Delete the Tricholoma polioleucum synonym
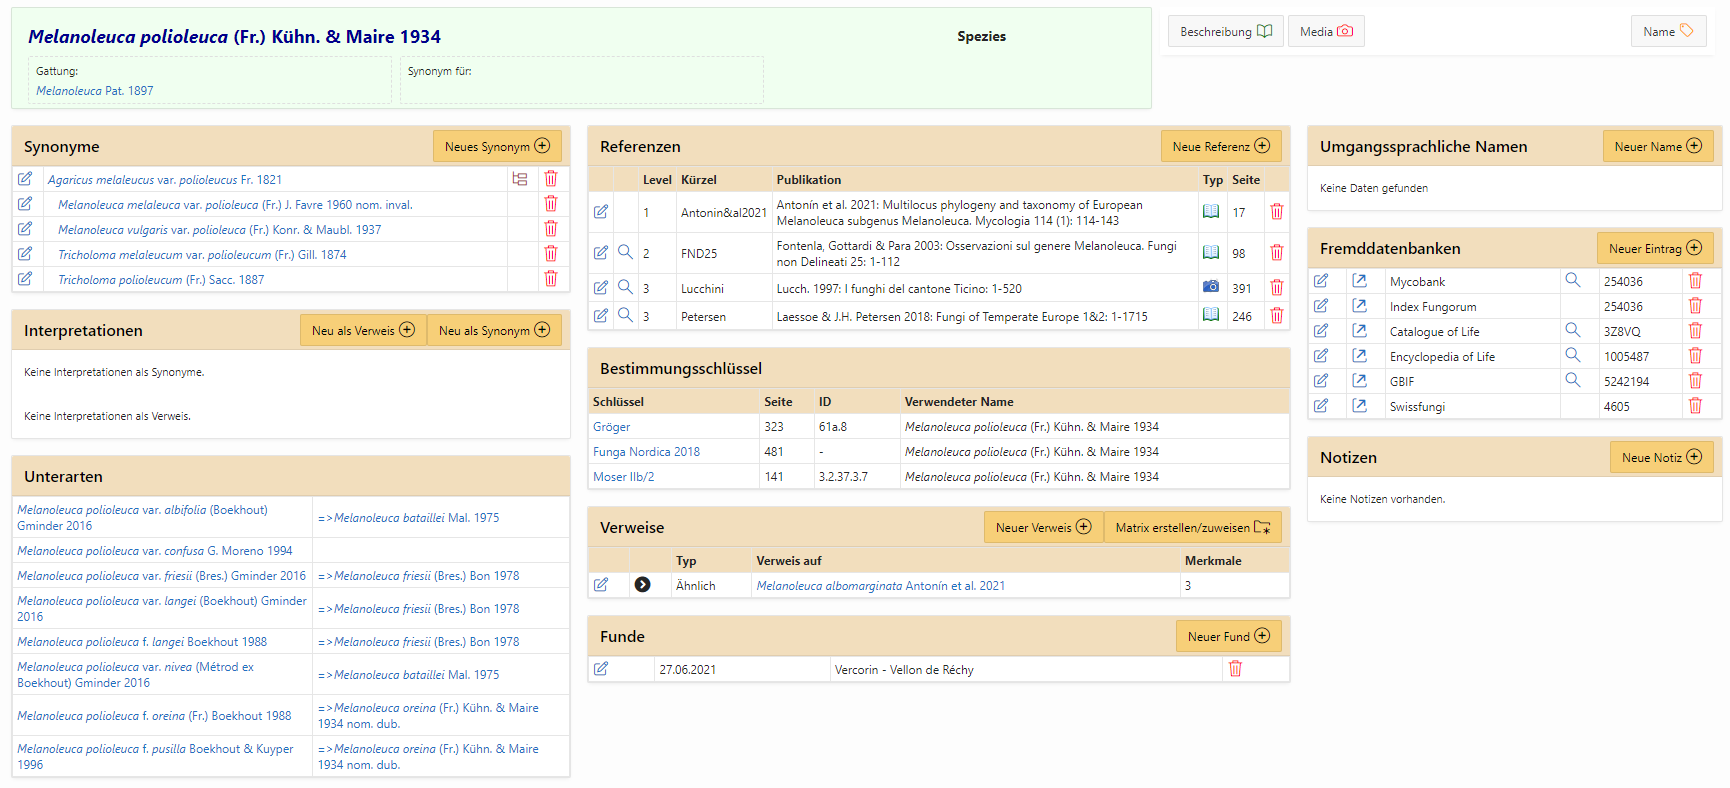The width and height of the screenshot is (1730, 788). (550, 279)
